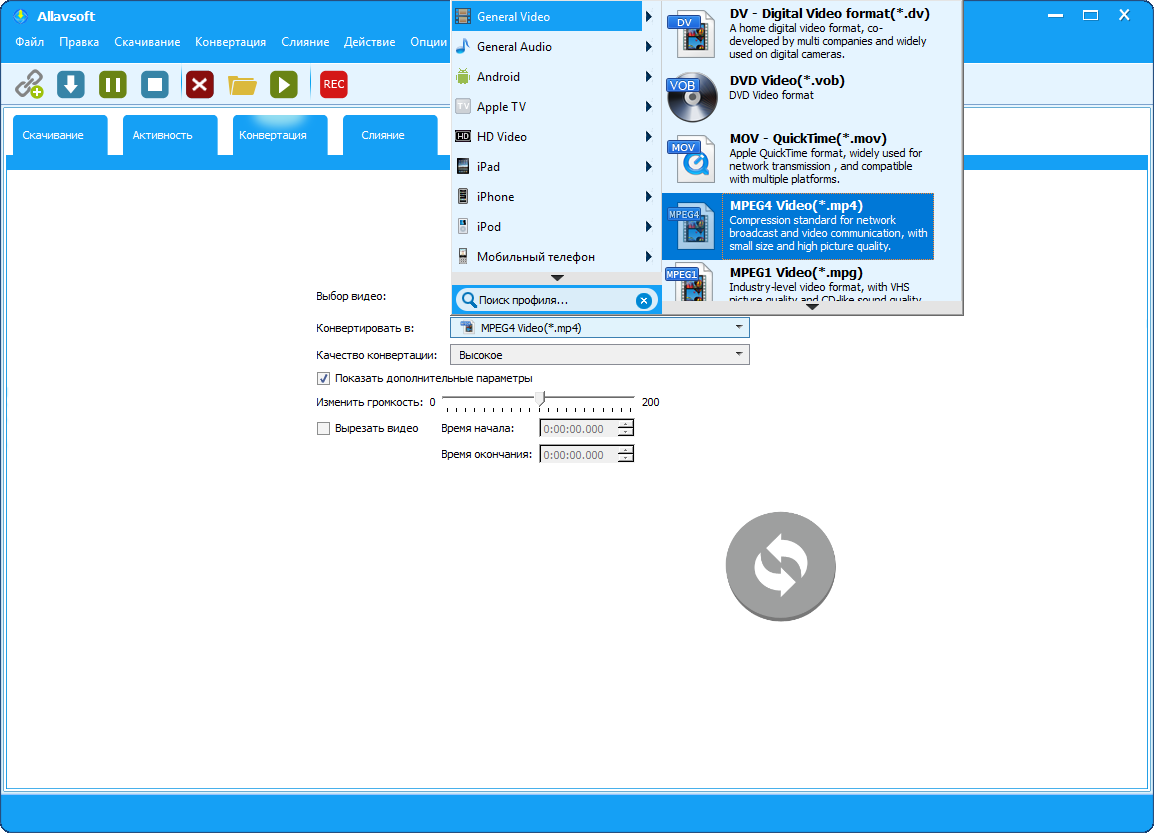Pause downloads with the green pause icon
This screenshot has width=1154, height=833.
[113, 85]
